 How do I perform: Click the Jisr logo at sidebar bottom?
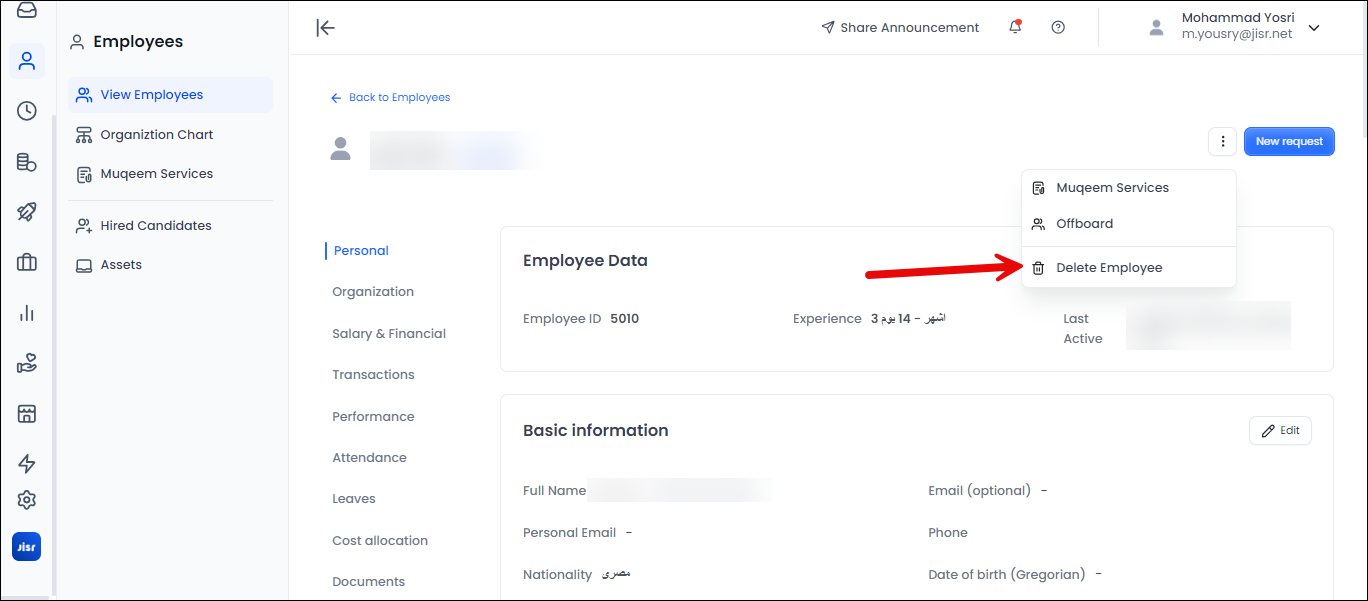(x=26, y=546)
